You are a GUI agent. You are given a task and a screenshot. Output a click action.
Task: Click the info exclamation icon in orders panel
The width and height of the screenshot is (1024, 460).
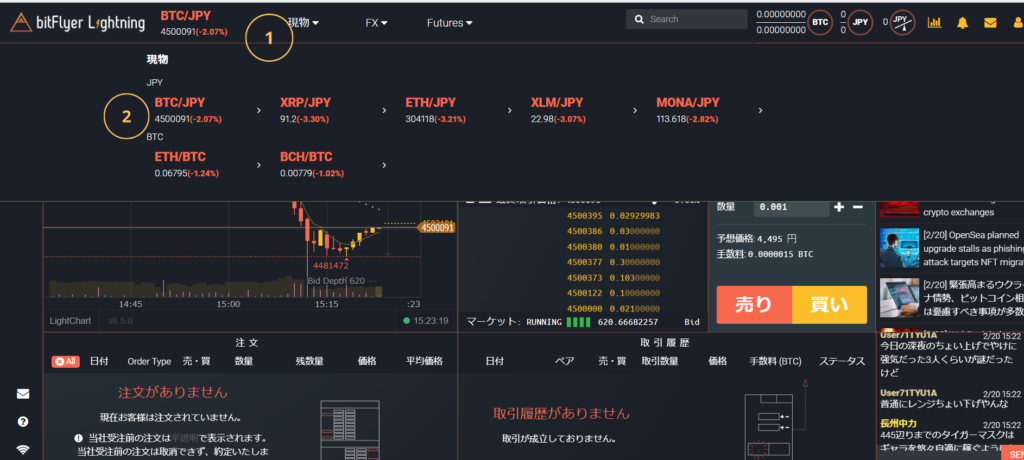pyautogui.click(x=78, y=438)
